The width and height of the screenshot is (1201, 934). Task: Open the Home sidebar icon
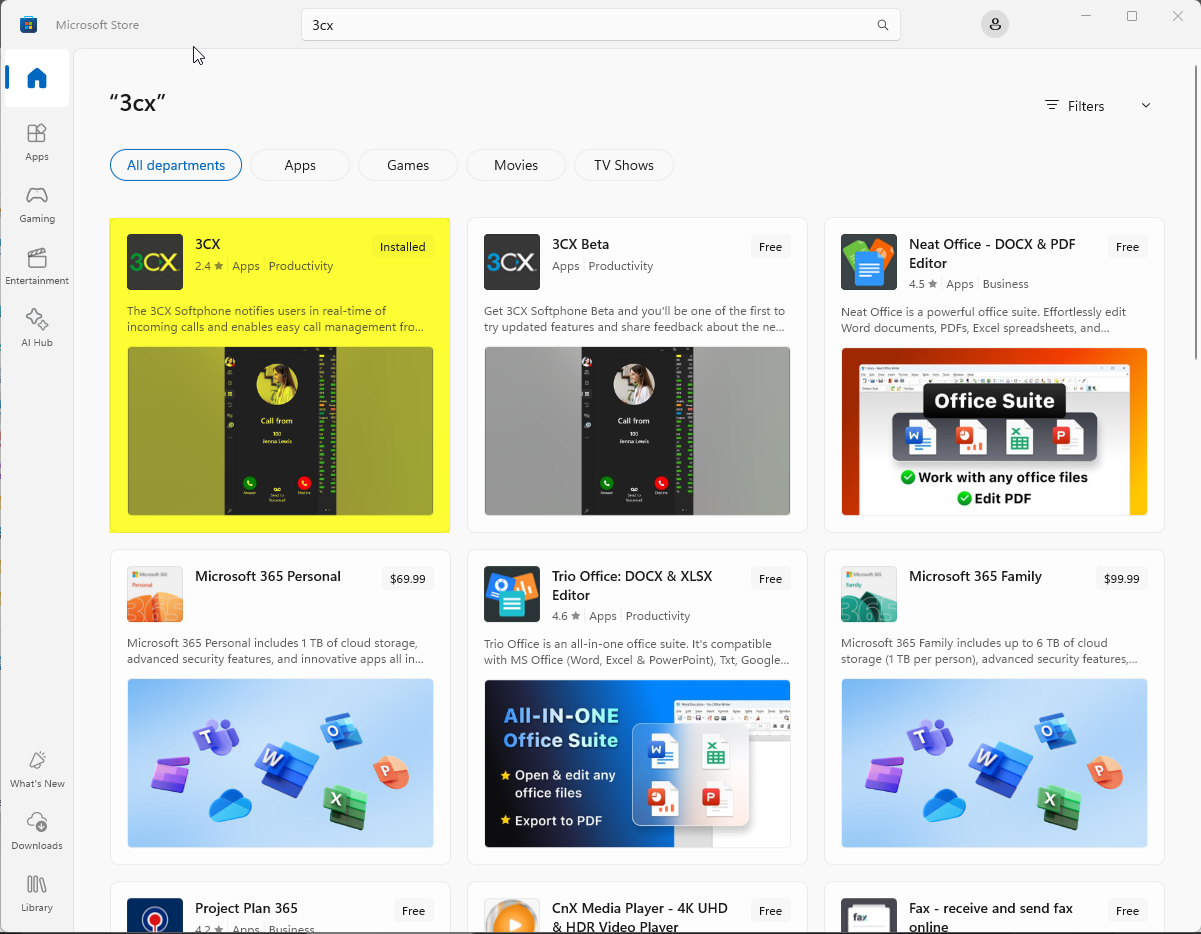click(x=37, y=78)
